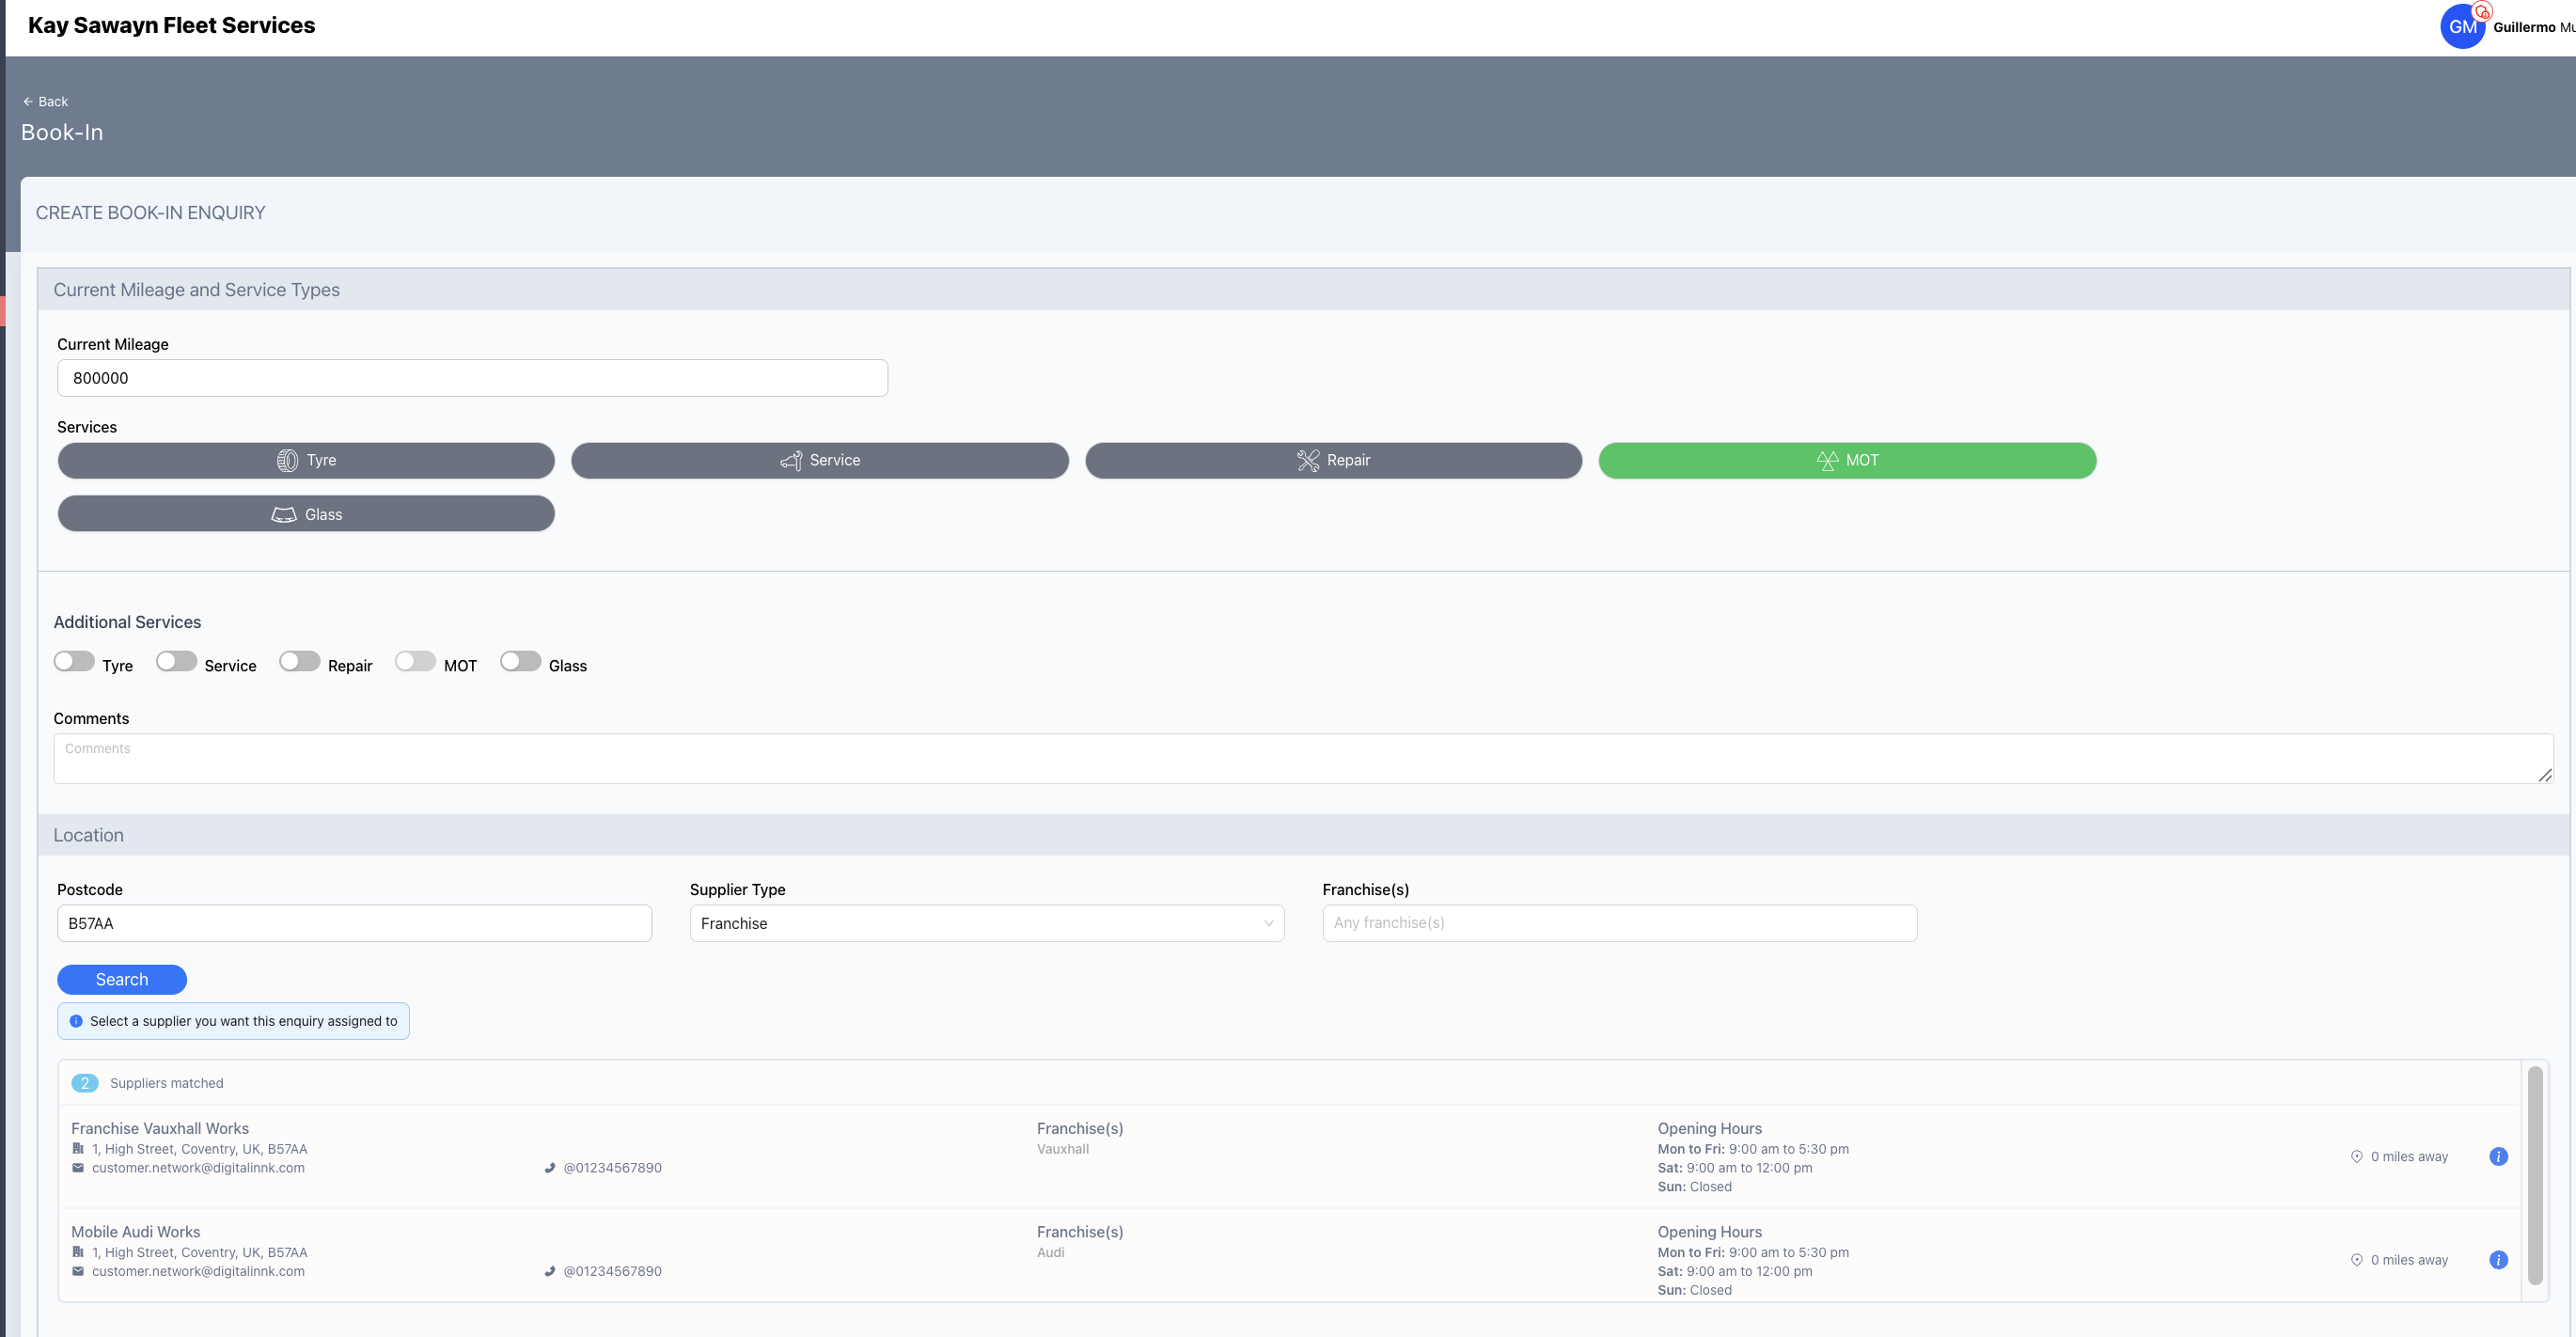The height and width of the screenshot is (1337, 2576).
Task: Click the Audi franchise text
Action: [x=1050, y=1252]
